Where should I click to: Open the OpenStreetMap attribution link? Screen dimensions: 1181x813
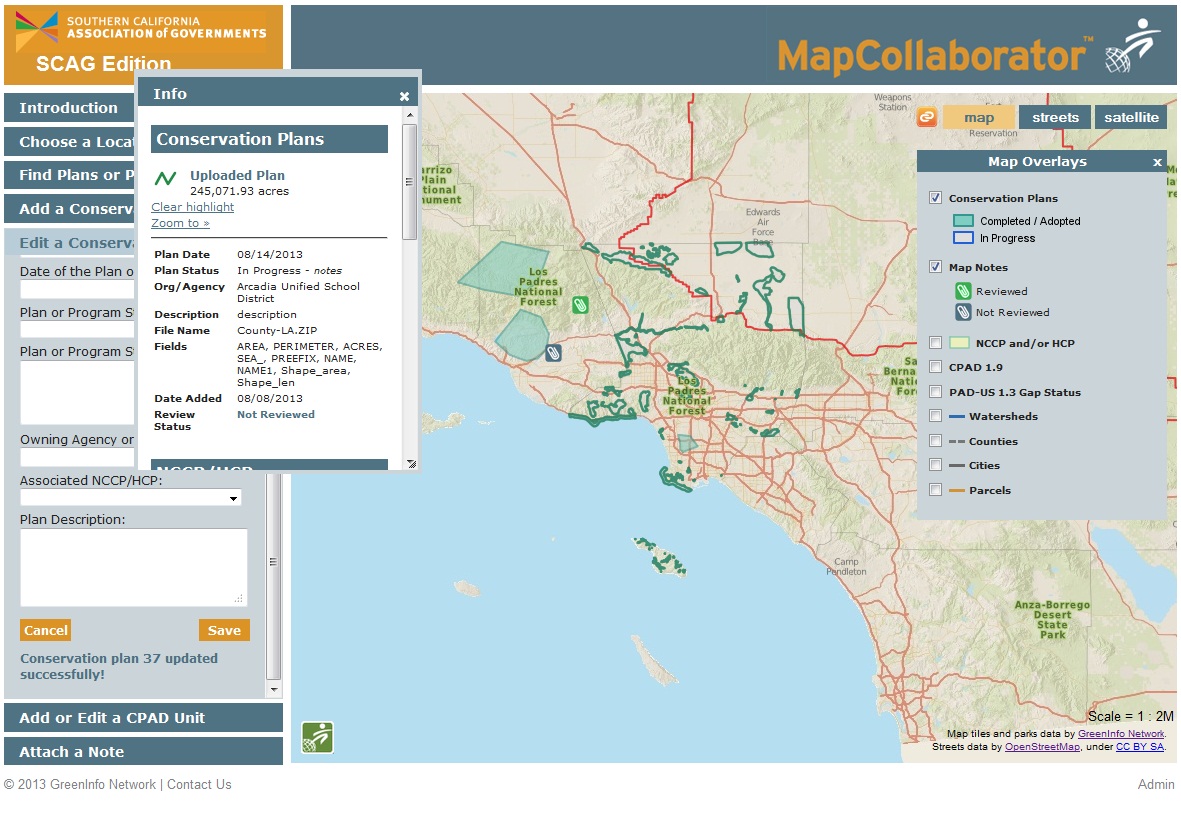point(1042,747)
